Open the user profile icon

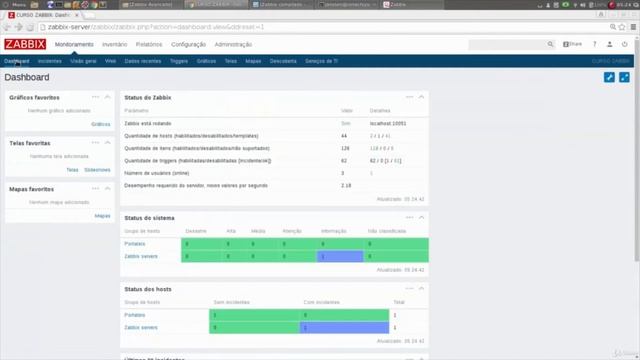[x=609, y=44]
